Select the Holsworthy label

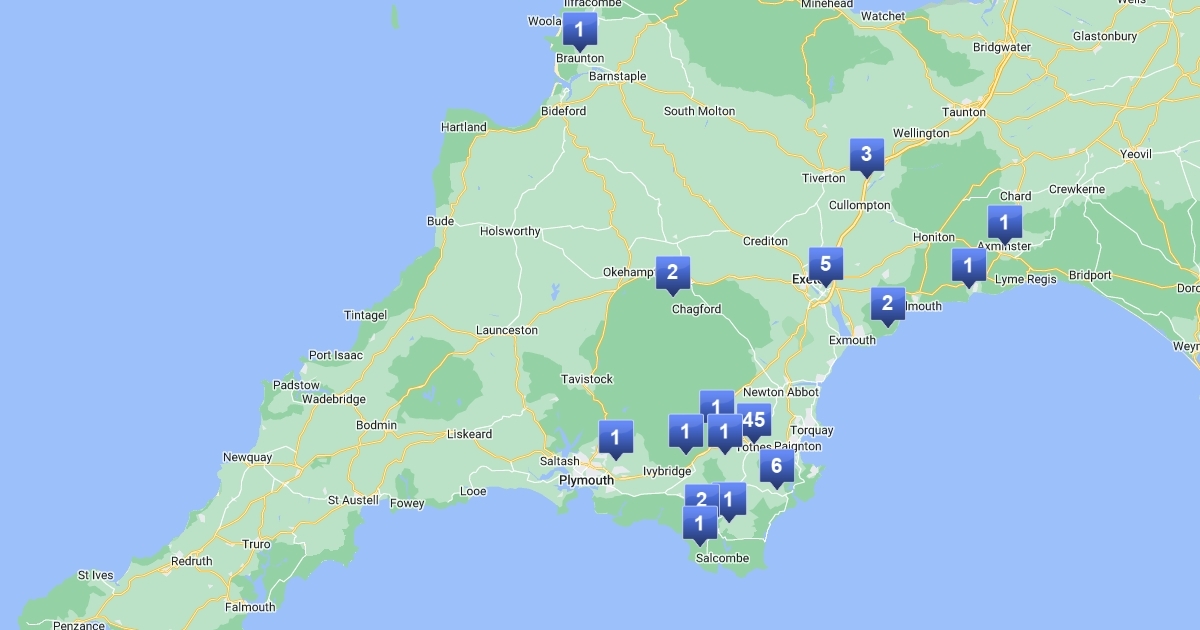click(x=510, y=231)
